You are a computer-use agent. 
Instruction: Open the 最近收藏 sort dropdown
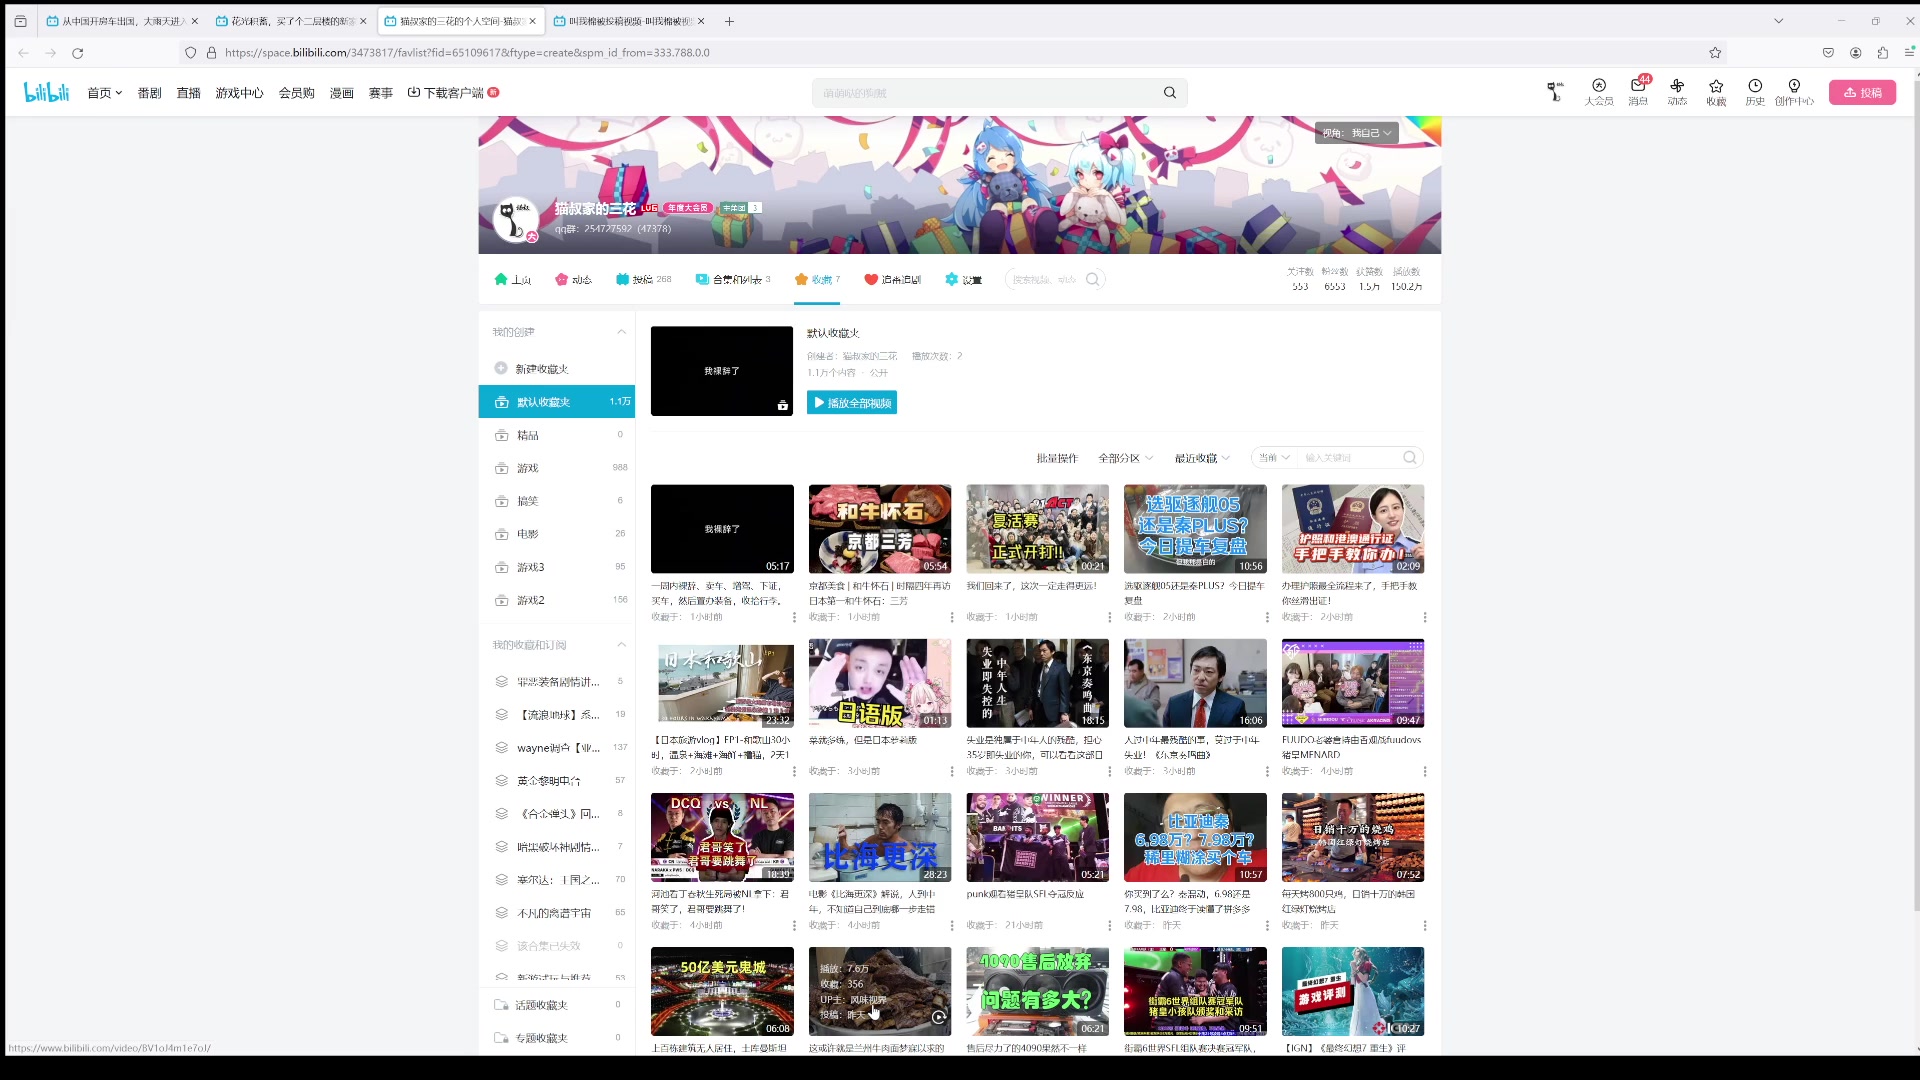tap(1202, 458)
